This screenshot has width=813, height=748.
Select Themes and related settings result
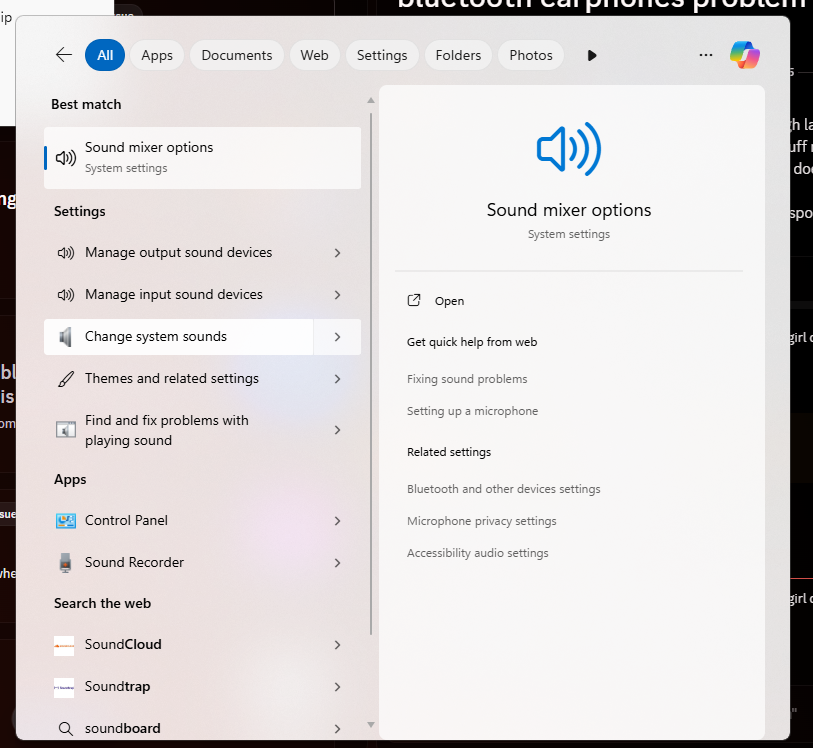[202, 379]
